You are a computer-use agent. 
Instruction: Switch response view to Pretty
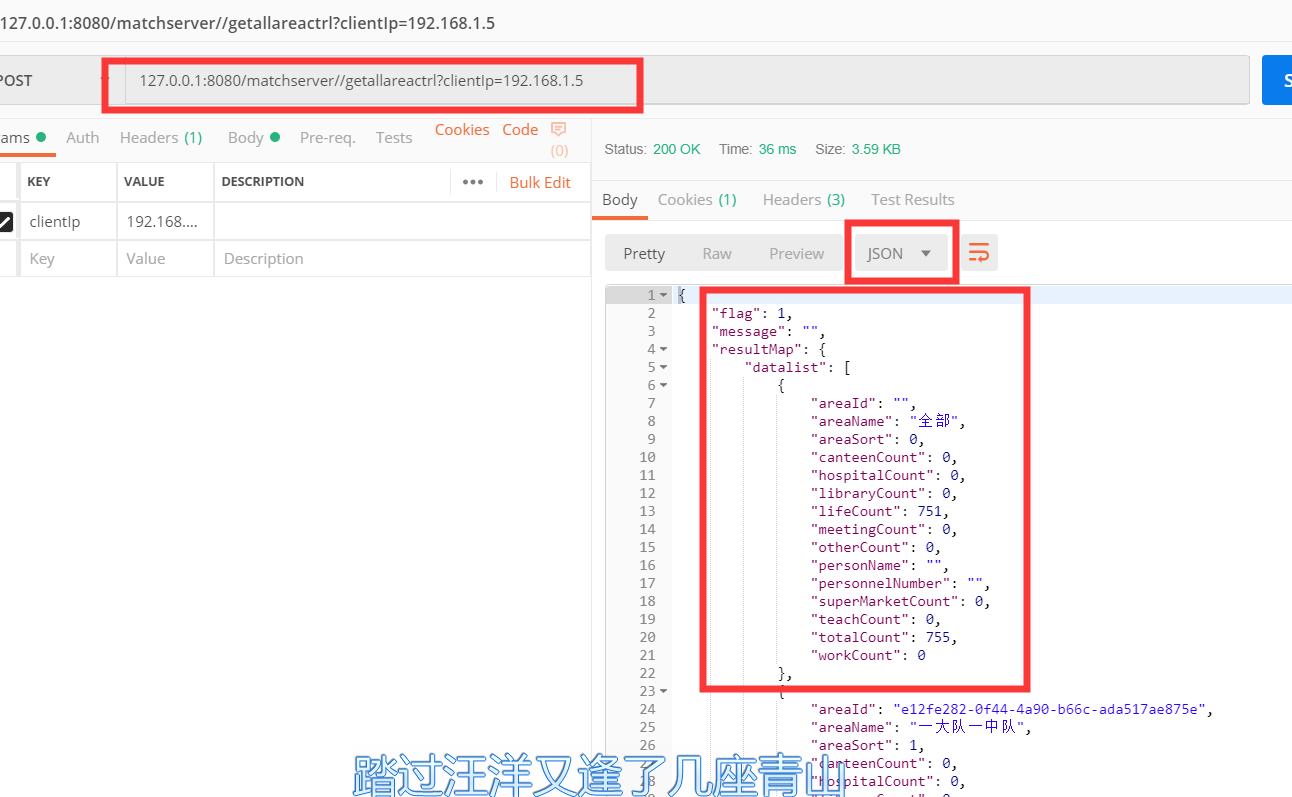click(644, 253)
